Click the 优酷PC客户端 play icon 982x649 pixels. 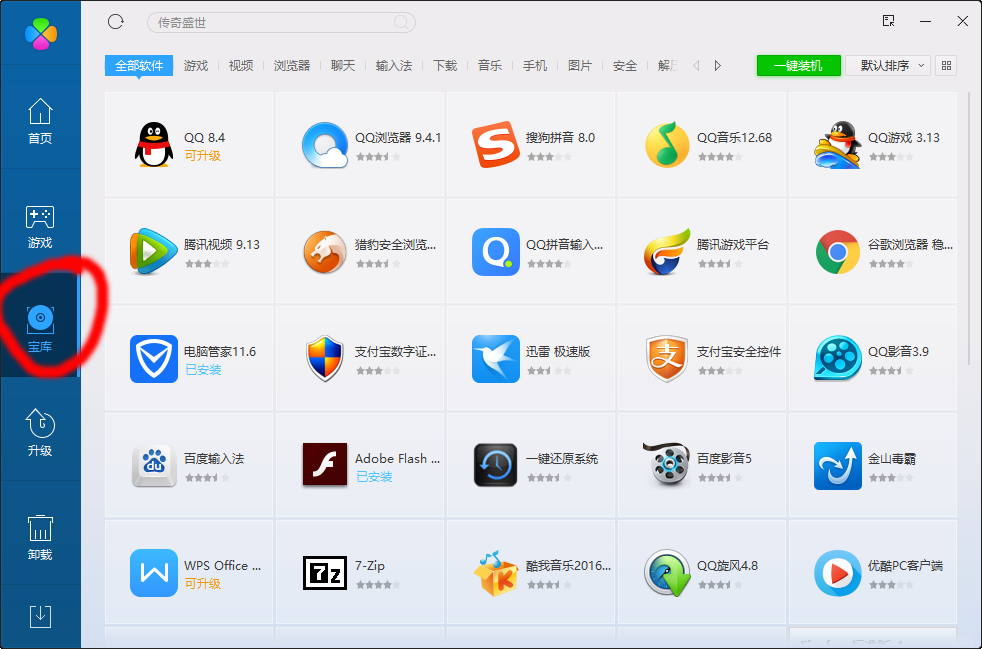coord(837,573)
